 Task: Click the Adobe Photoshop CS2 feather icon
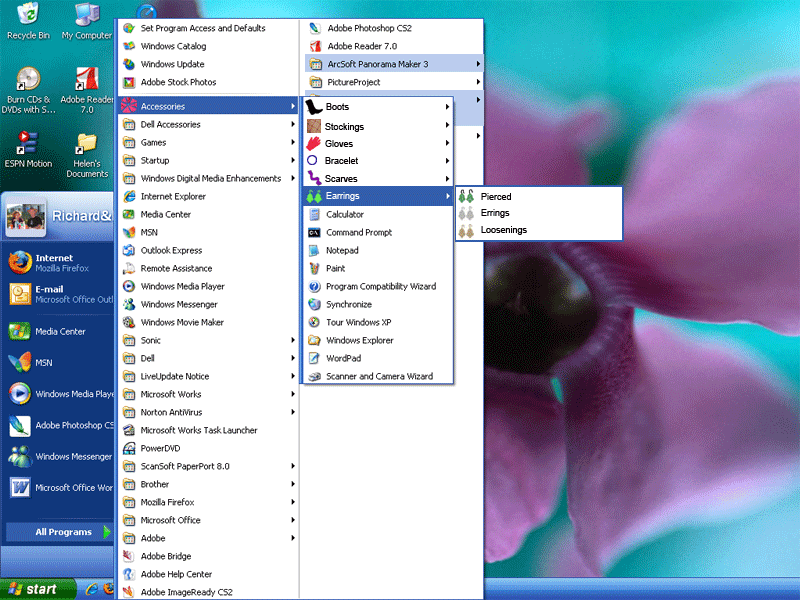click(x=315, y=28)
